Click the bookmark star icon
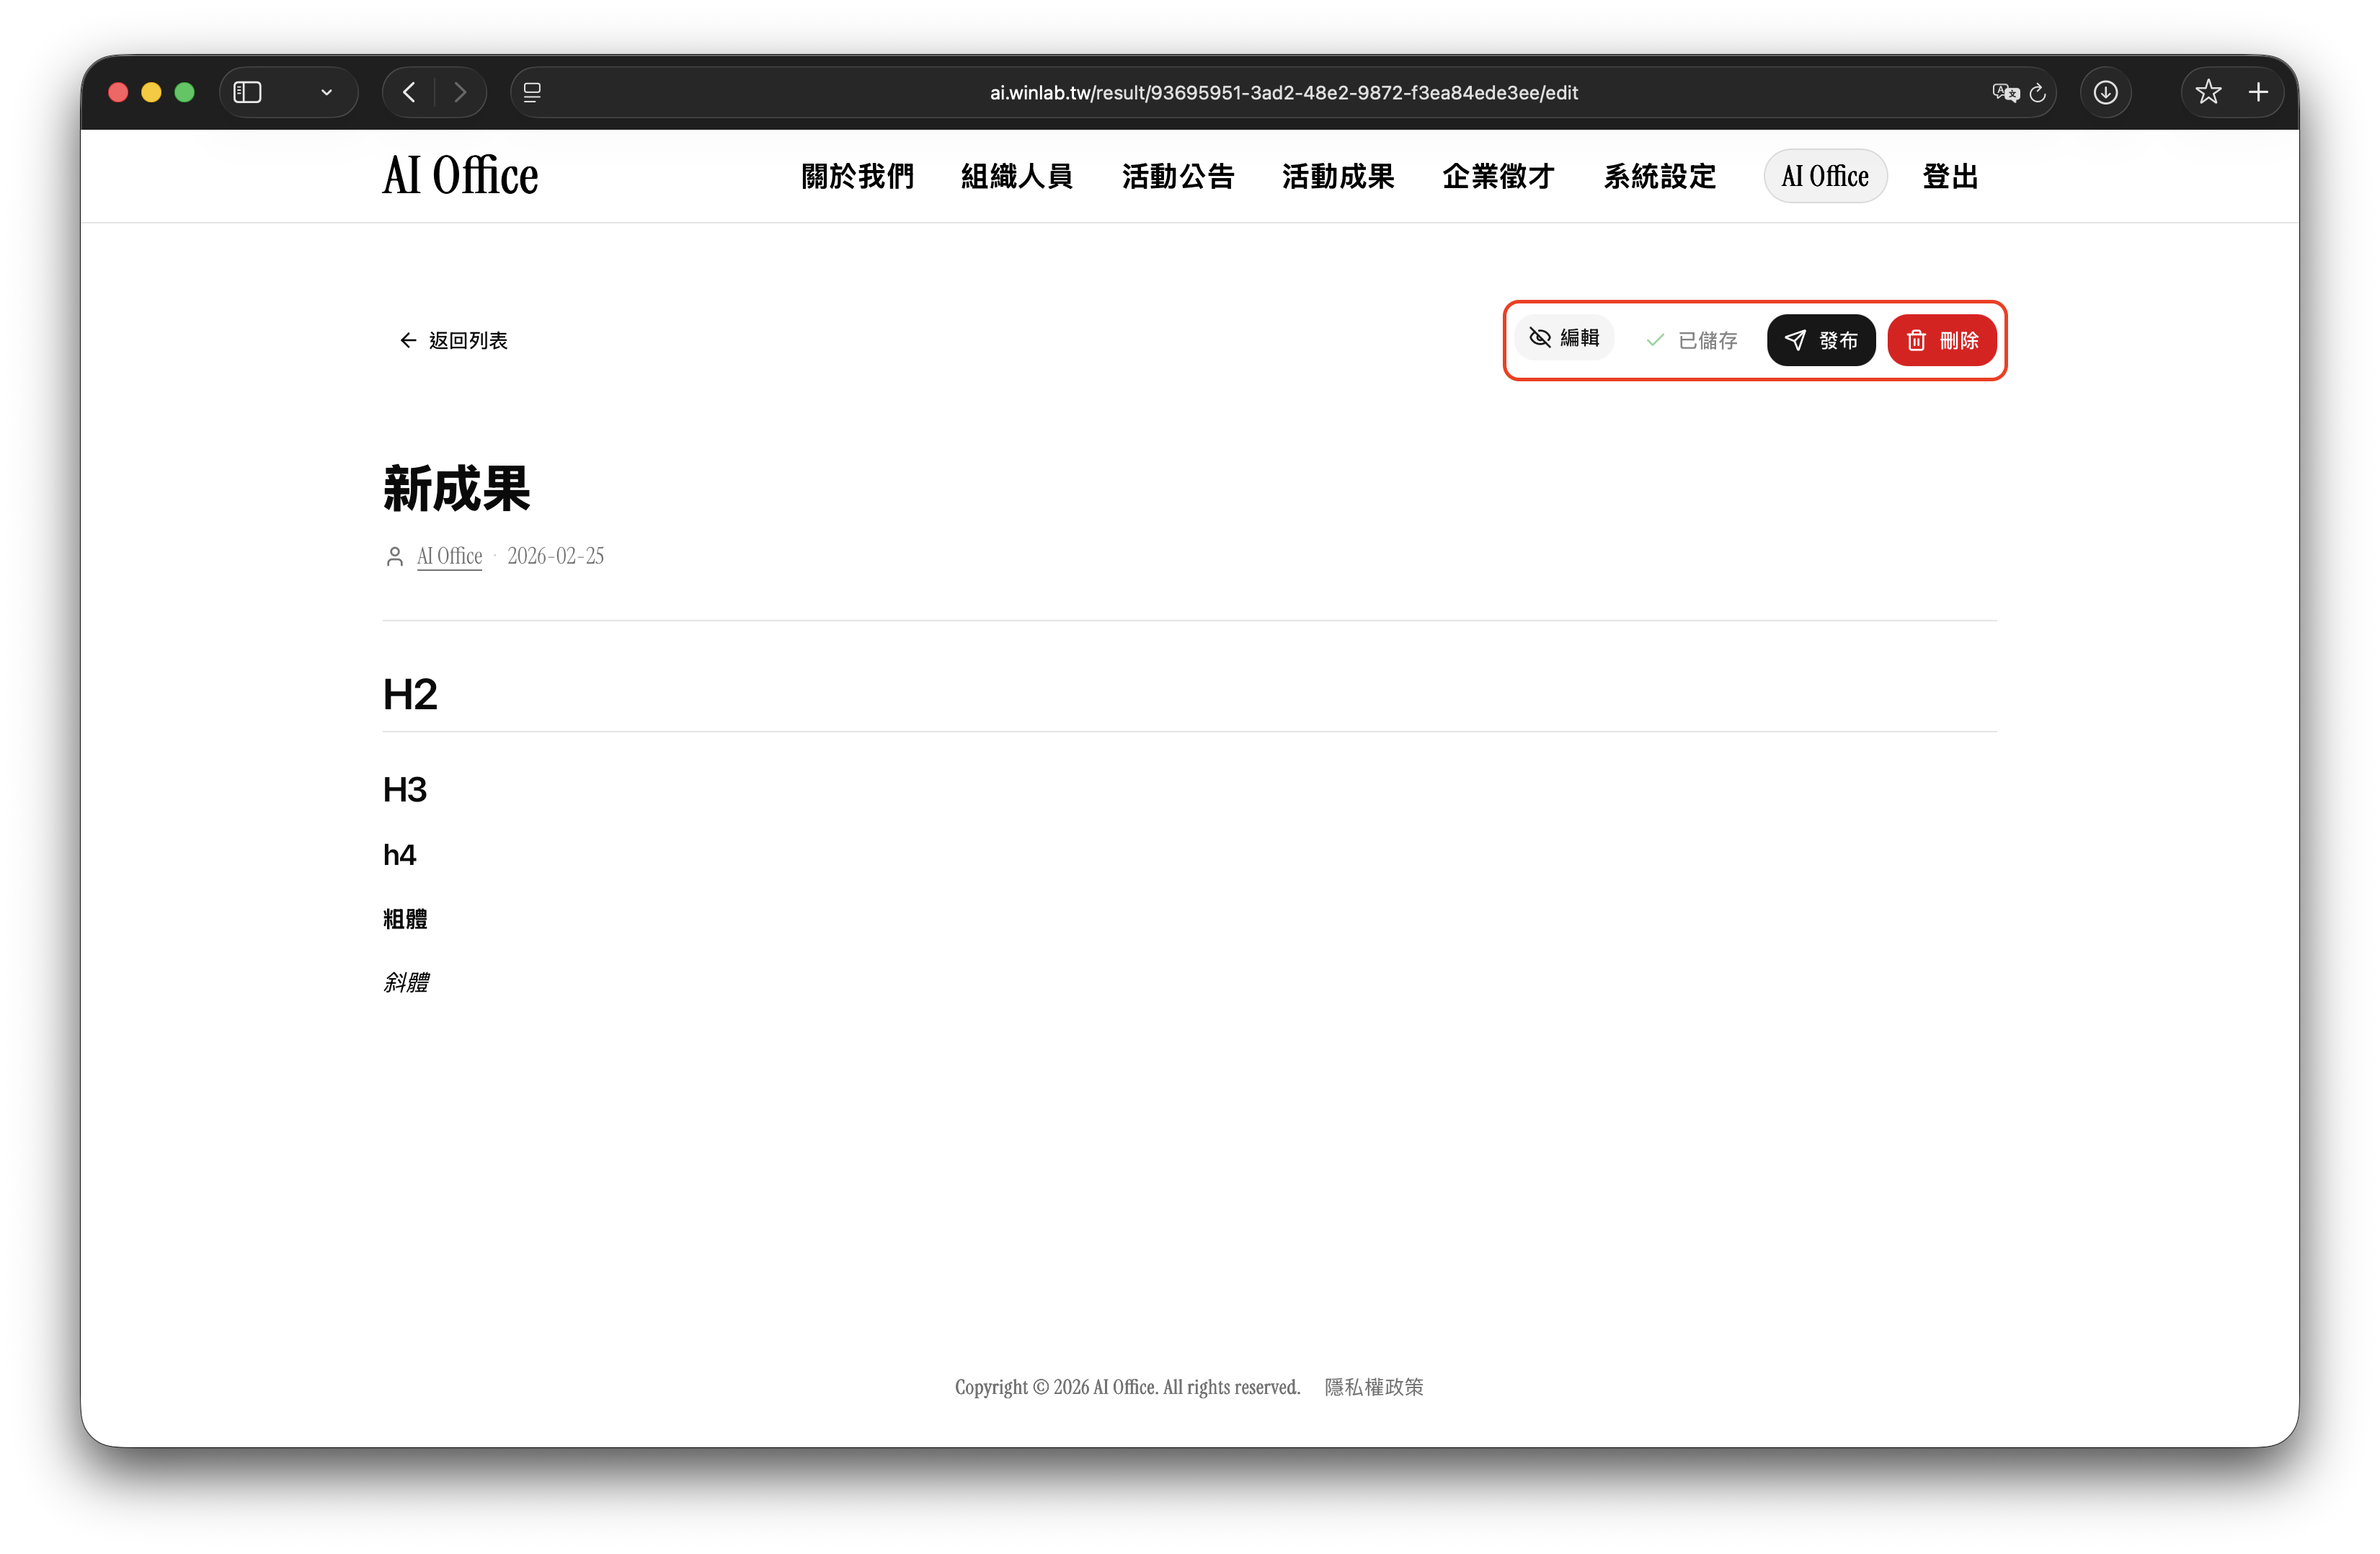The width and height of the screenshot is (2380, 1554). (x=2208, y=93)
